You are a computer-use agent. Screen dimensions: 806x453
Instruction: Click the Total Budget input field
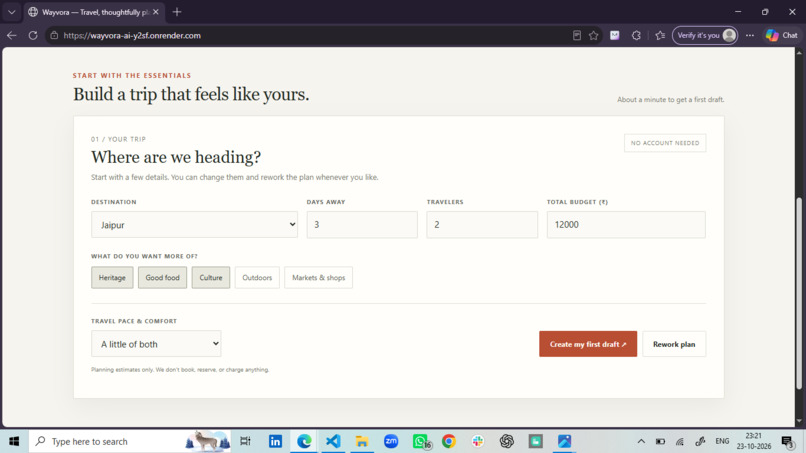(x=626, y=225)
